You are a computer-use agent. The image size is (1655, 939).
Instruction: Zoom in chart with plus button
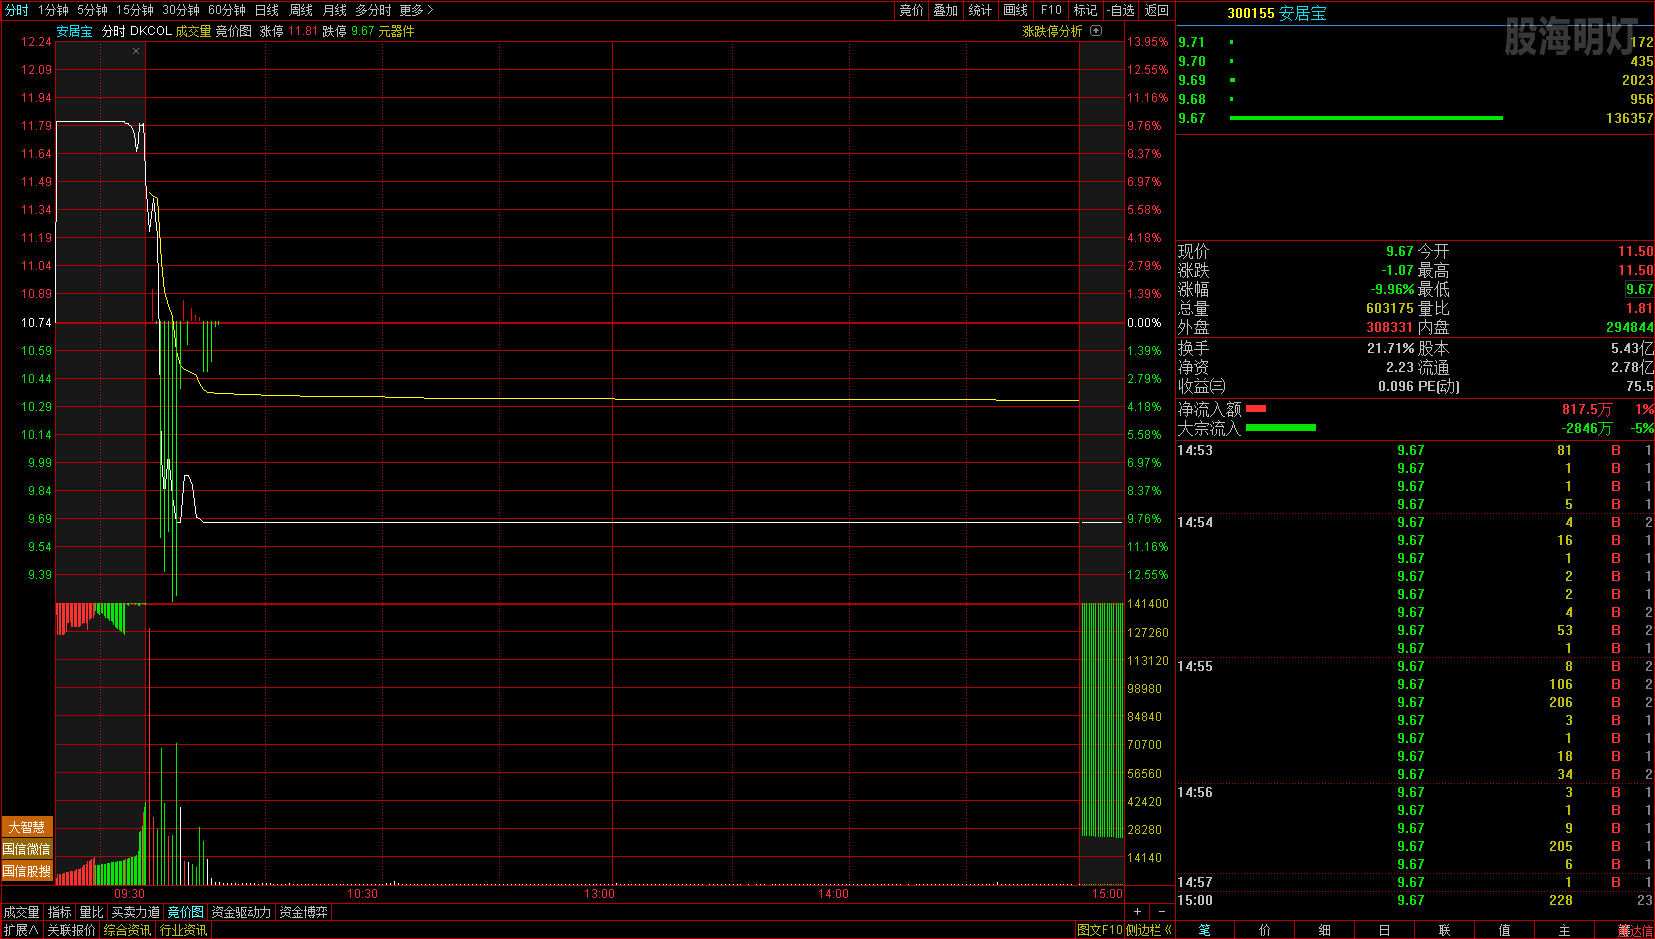1137,912
